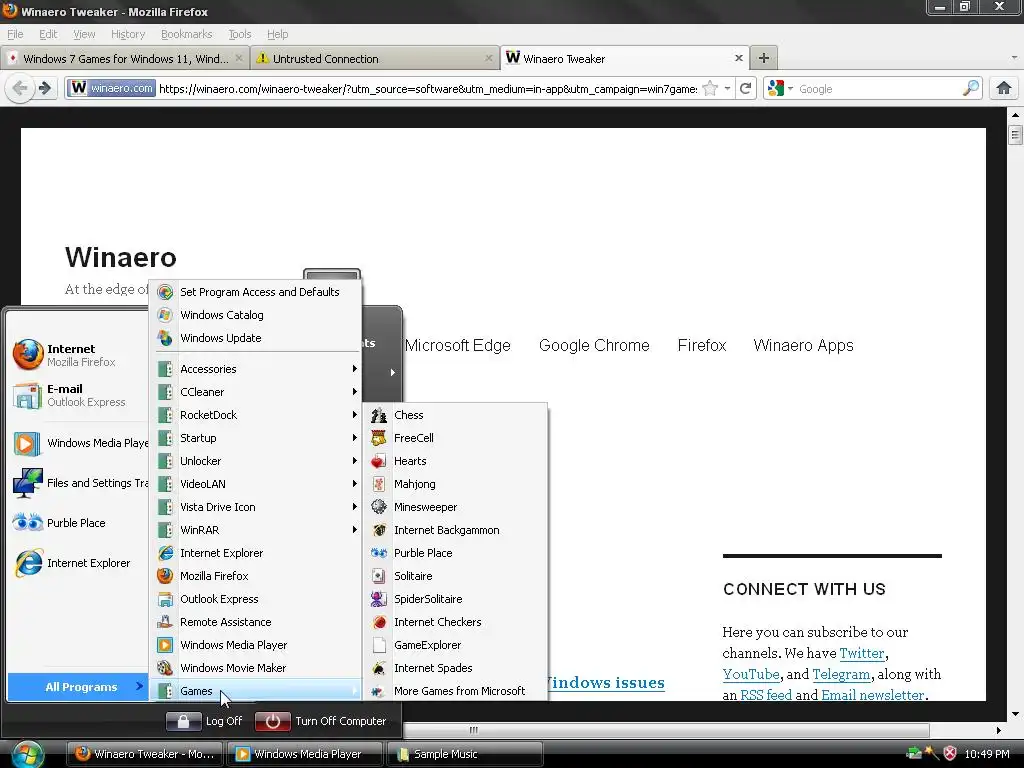The image size is (1024, 768).
Task: Follow the Twitter link
Action: pyautogui.click(x=861, y=653)
